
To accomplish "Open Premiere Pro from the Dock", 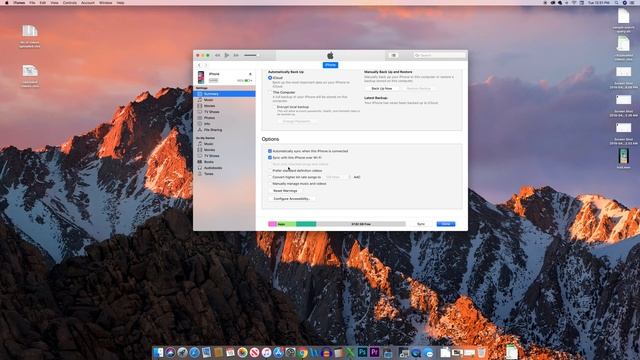I will click(x=374, y=352).
